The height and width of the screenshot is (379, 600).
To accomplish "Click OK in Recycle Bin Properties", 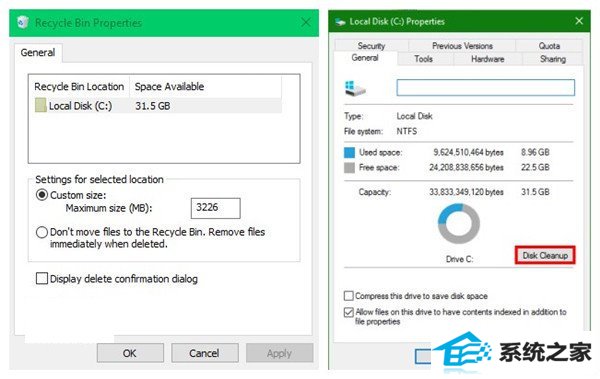I will coord(130,353).
